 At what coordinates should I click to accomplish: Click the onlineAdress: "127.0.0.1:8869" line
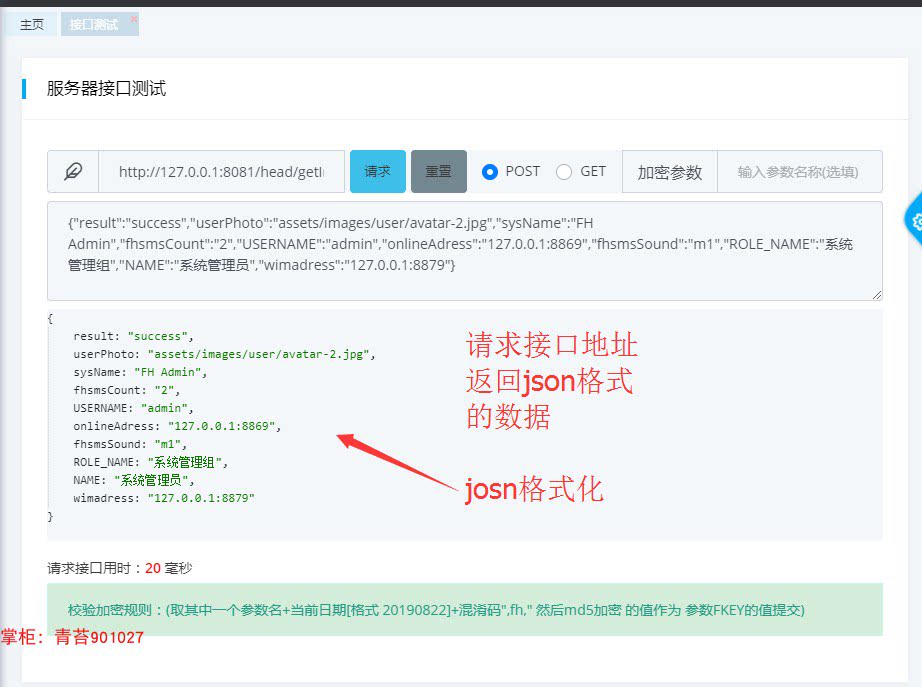177,426
